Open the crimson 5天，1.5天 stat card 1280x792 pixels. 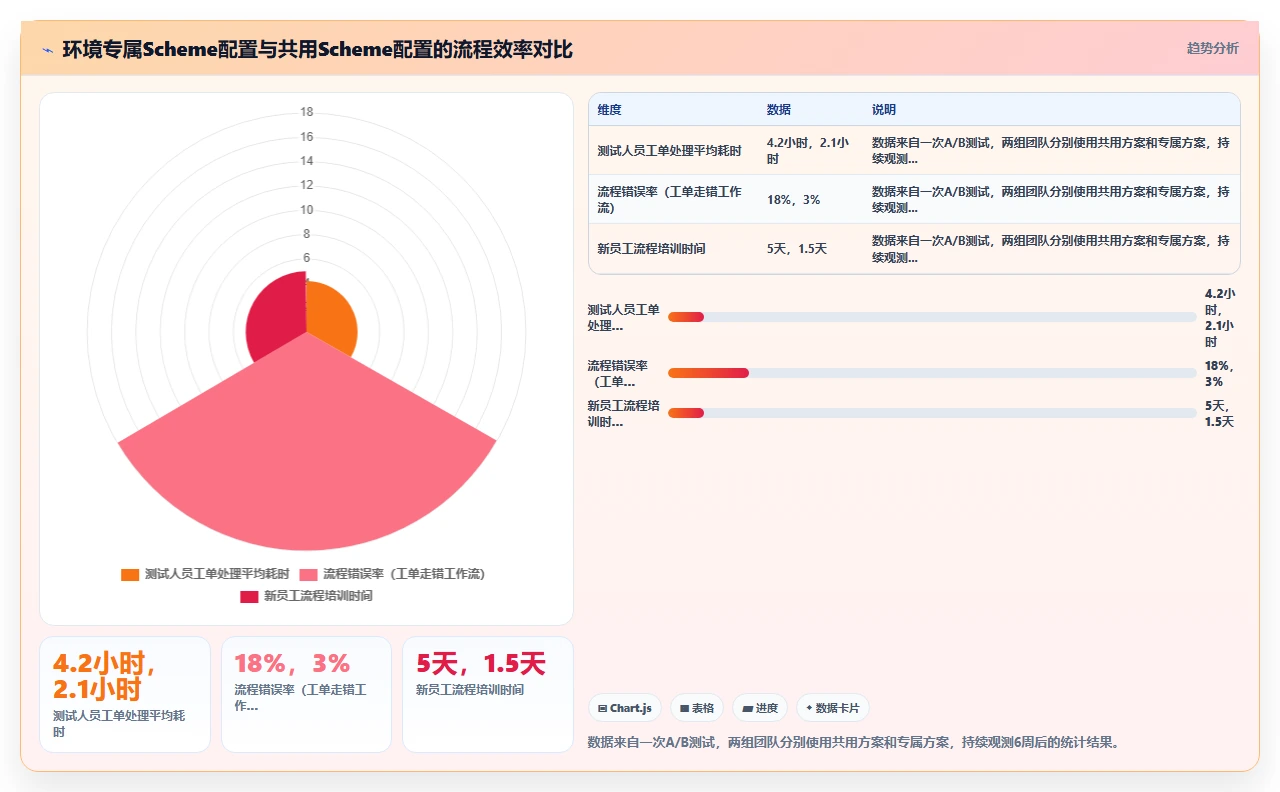click(488, 694)
